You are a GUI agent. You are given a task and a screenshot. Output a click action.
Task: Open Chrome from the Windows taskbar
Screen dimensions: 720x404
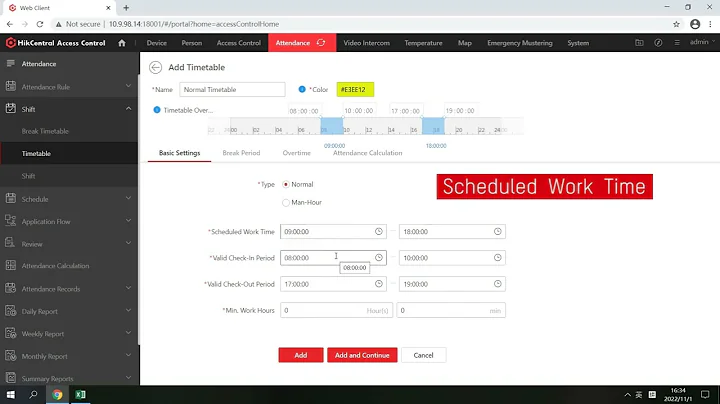pyautogui.click(x=57, y=395)
